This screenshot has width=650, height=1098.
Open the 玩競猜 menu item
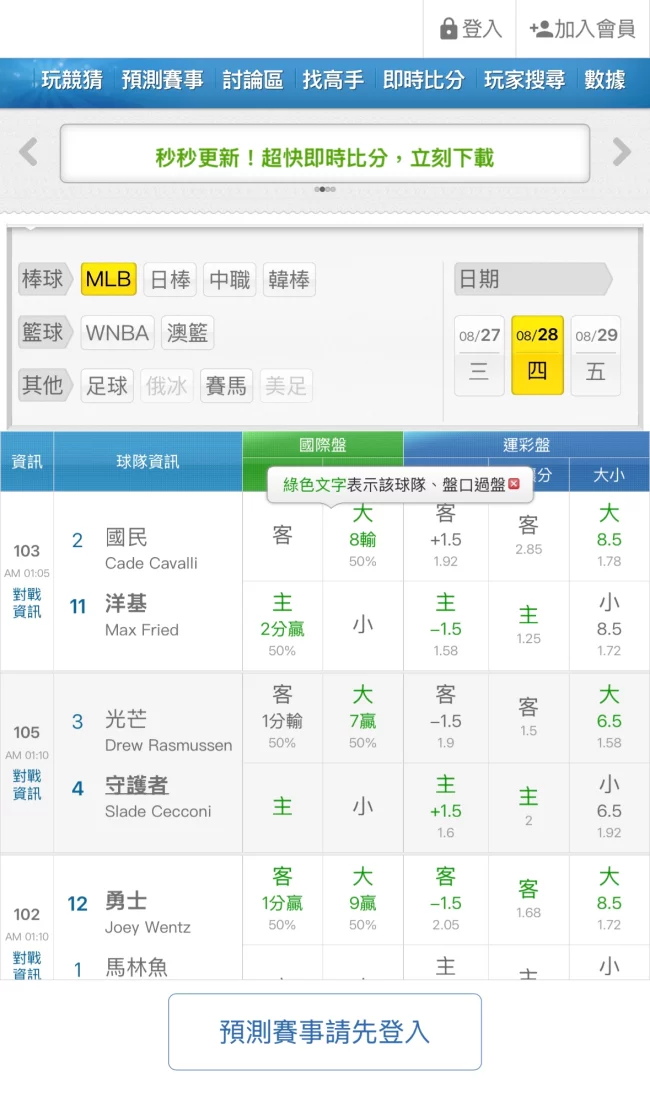(x=71, y=81)
